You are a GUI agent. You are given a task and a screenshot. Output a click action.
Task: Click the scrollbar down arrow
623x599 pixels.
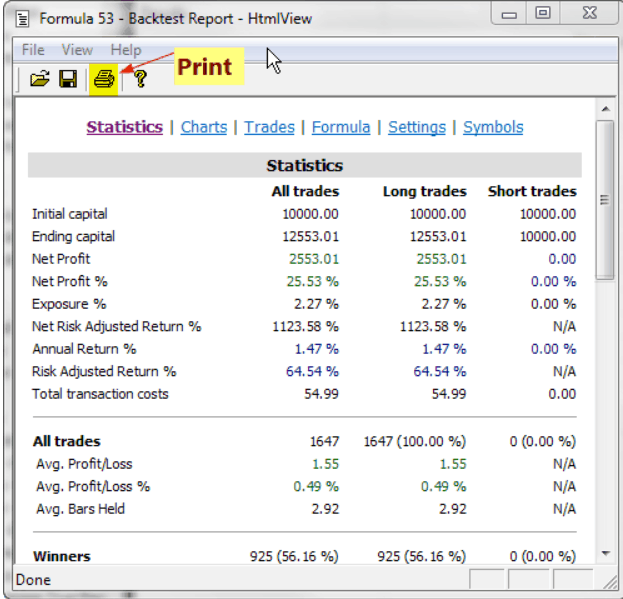point(604,553)
